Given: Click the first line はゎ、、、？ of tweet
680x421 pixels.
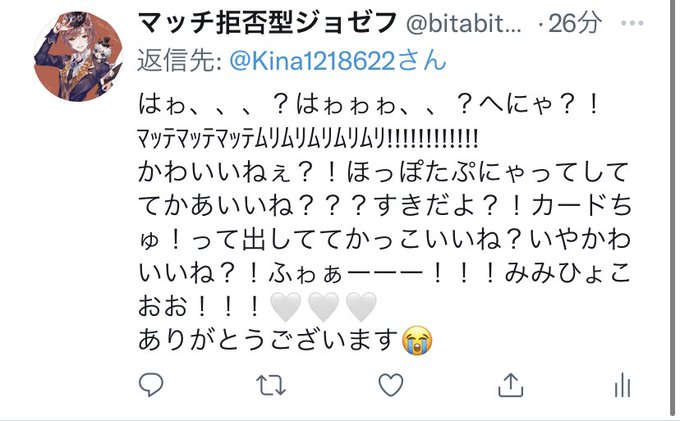Looking at the screenshot, I should pyautogui.click(x=369, y=105).
